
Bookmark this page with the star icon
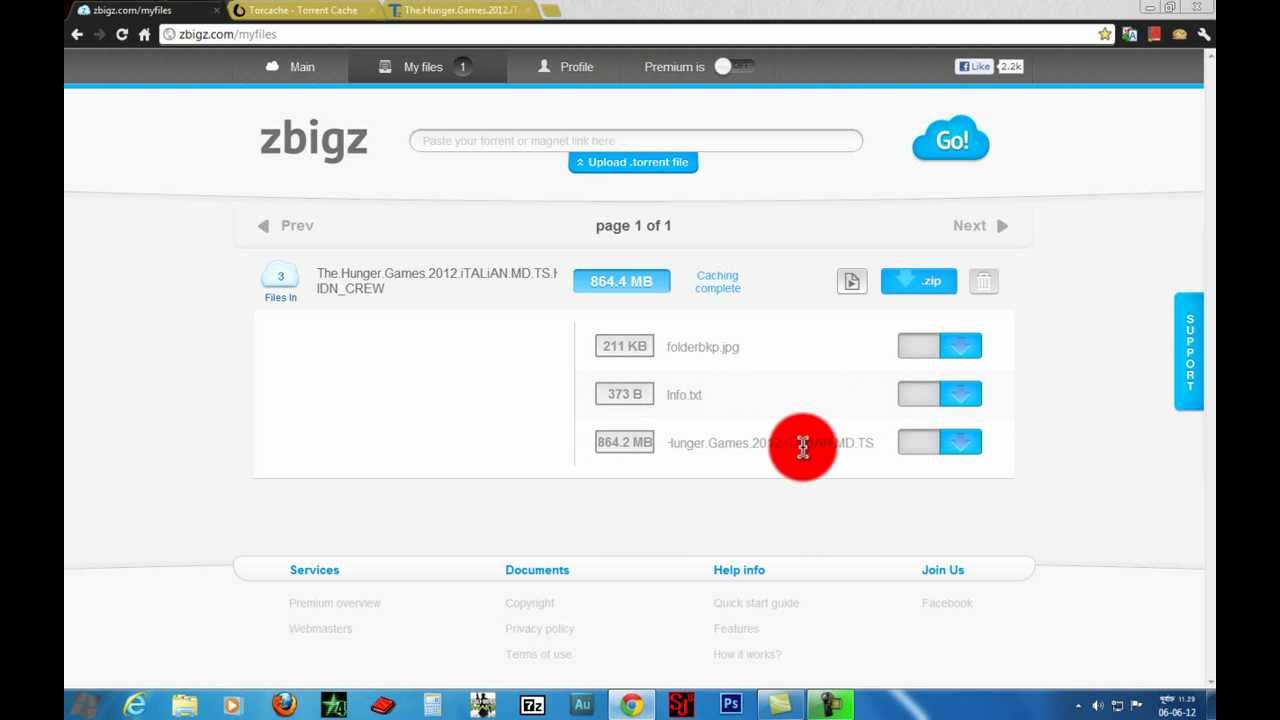[x=1104, y=34]
